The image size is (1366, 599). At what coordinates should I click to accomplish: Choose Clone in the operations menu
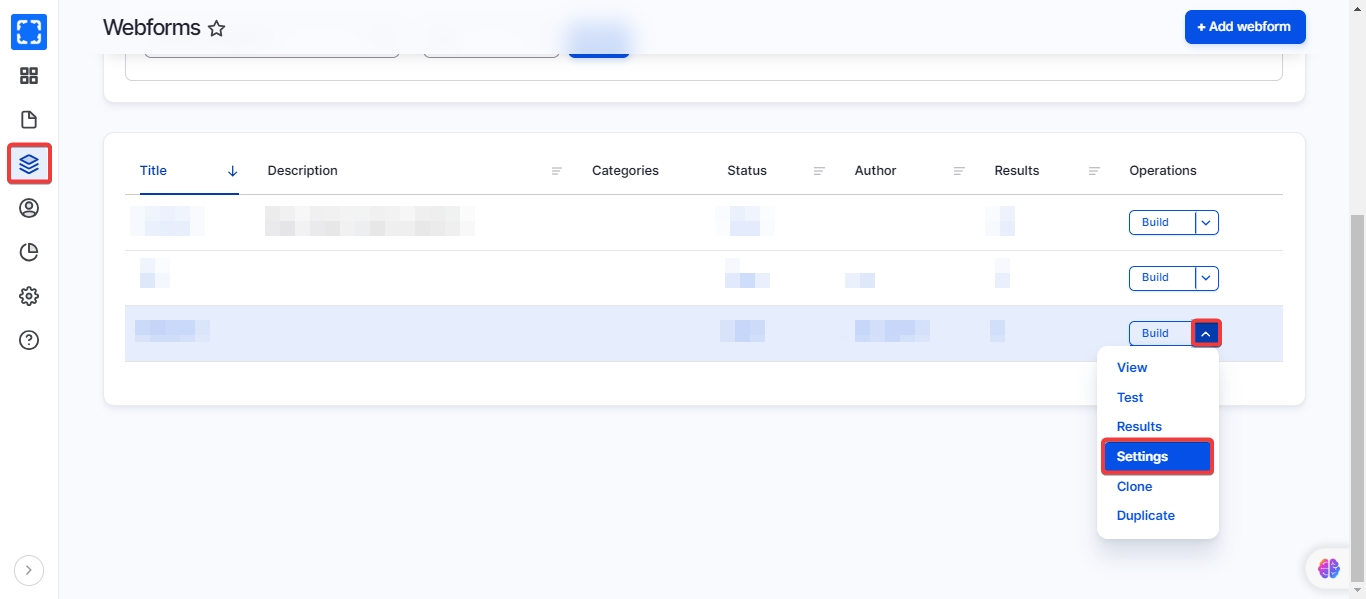click(1134, 486)
